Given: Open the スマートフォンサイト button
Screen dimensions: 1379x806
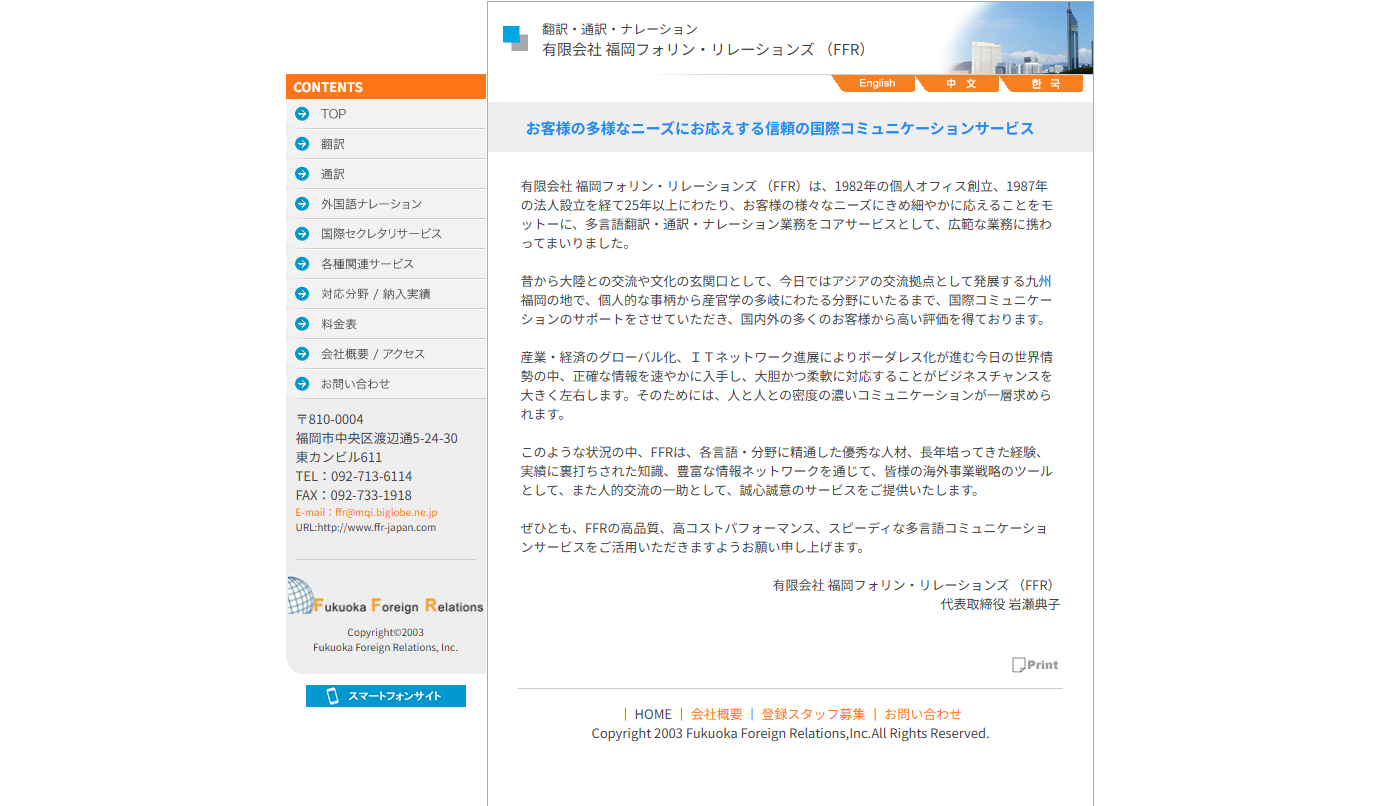Looking at the screenshot, I should click(386, 696).
